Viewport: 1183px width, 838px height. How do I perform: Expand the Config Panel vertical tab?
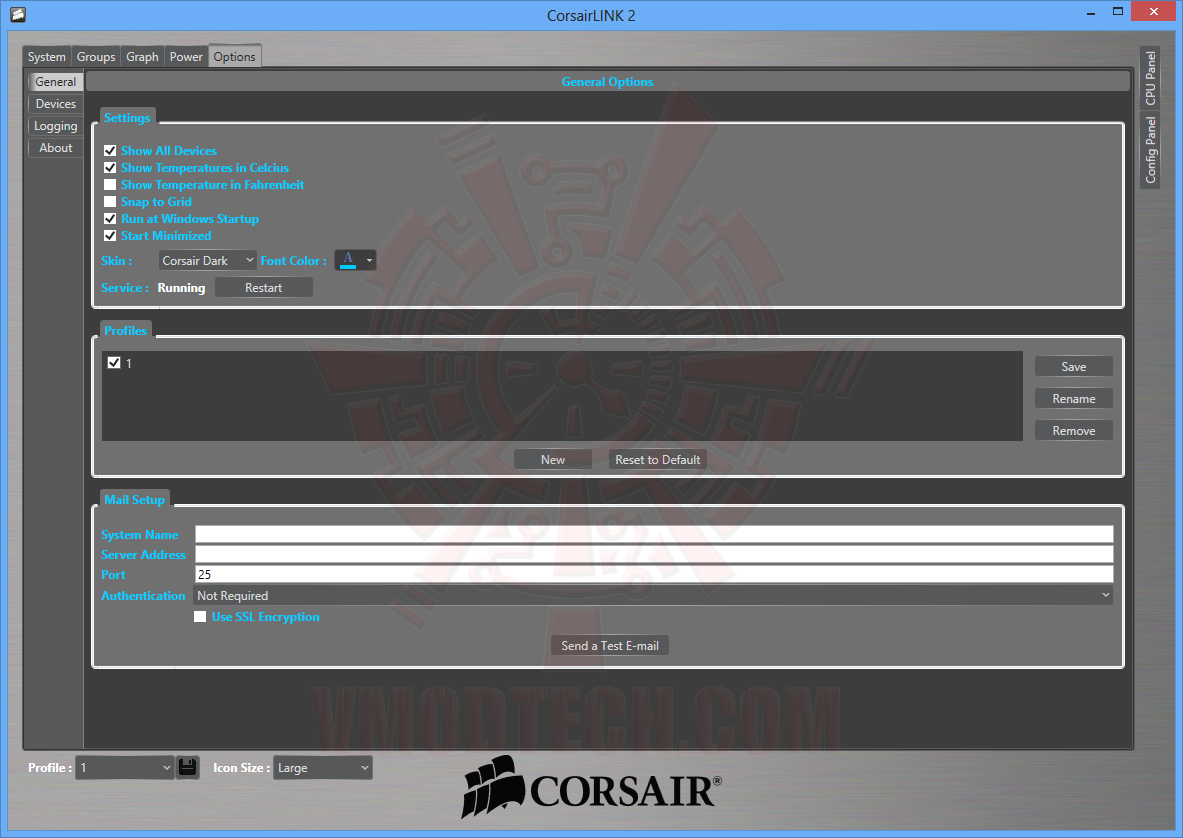point(1150,149)
